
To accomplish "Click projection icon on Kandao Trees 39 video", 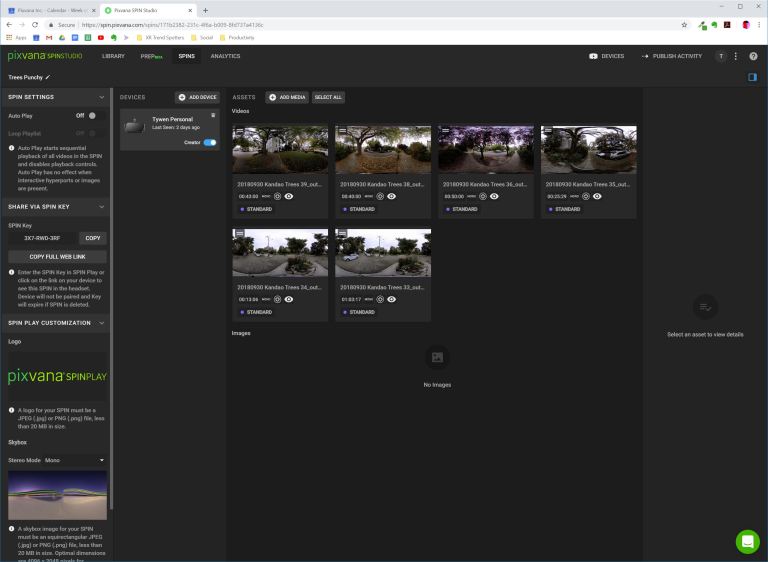I will click(x=277, y=196).
